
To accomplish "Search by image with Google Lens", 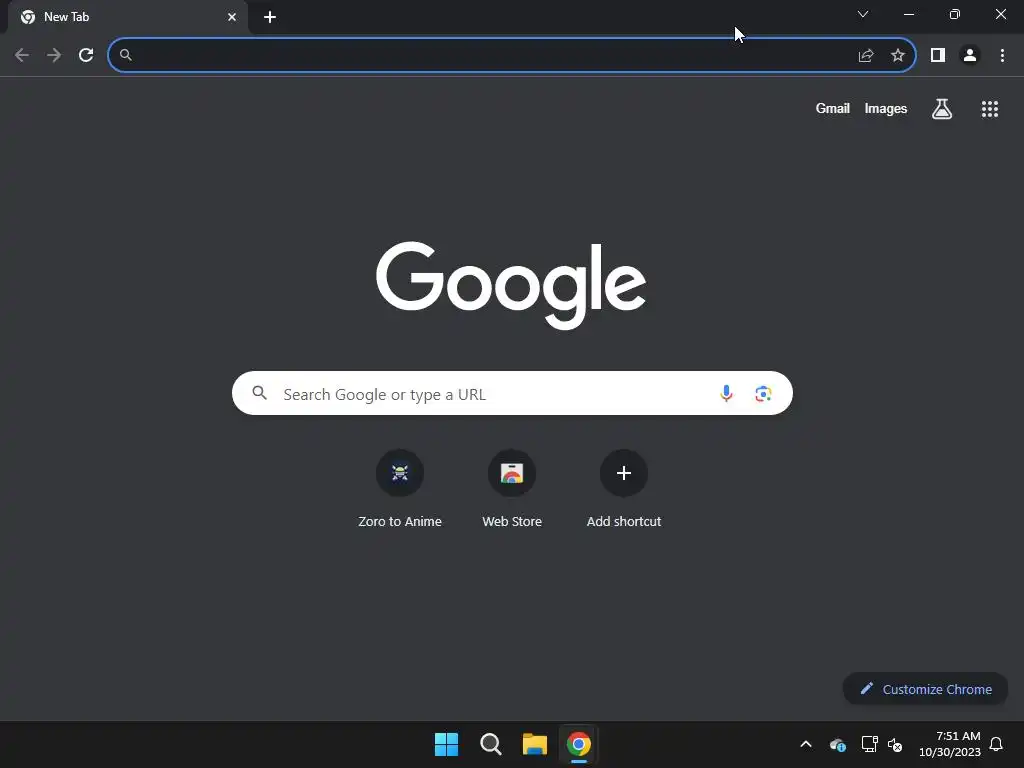I will point(763,394).
